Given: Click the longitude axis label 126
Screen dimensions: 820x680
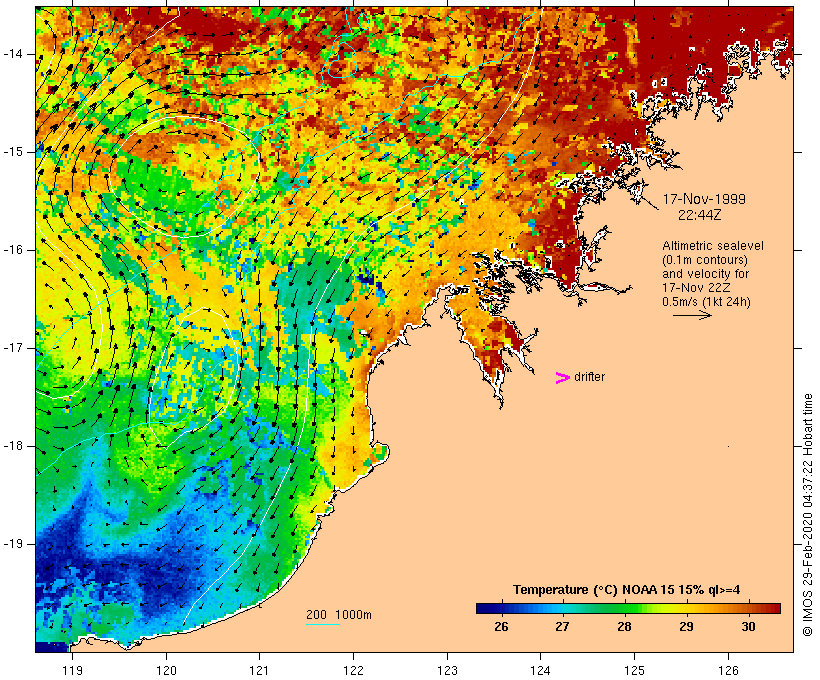Looking at the screenshot, I should pos(728,670).
